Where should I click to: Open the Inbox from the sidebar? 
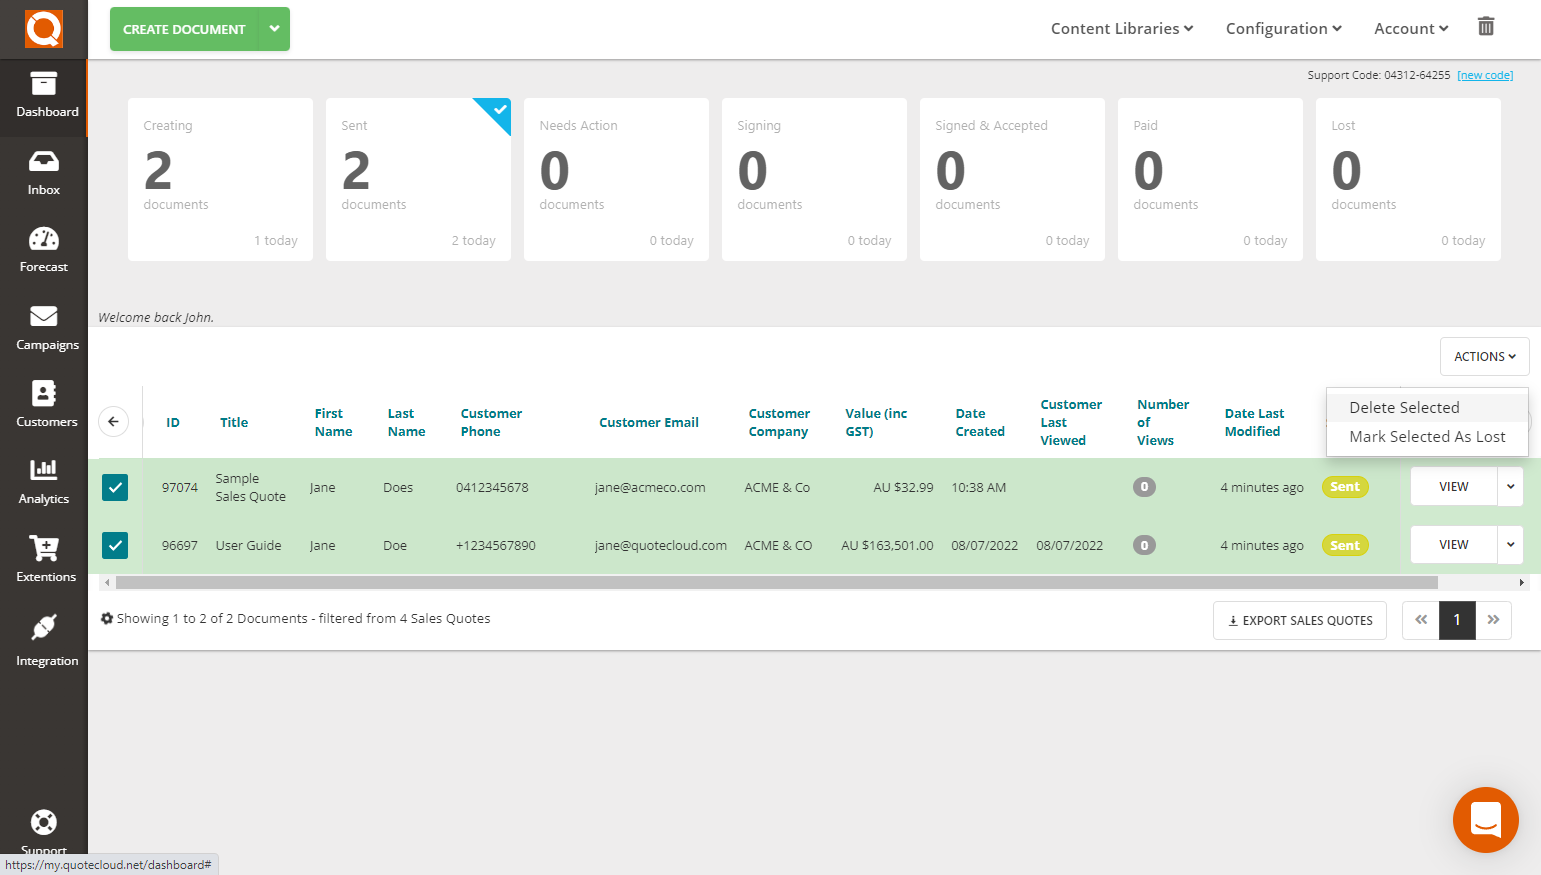click(x=43, y=172)
